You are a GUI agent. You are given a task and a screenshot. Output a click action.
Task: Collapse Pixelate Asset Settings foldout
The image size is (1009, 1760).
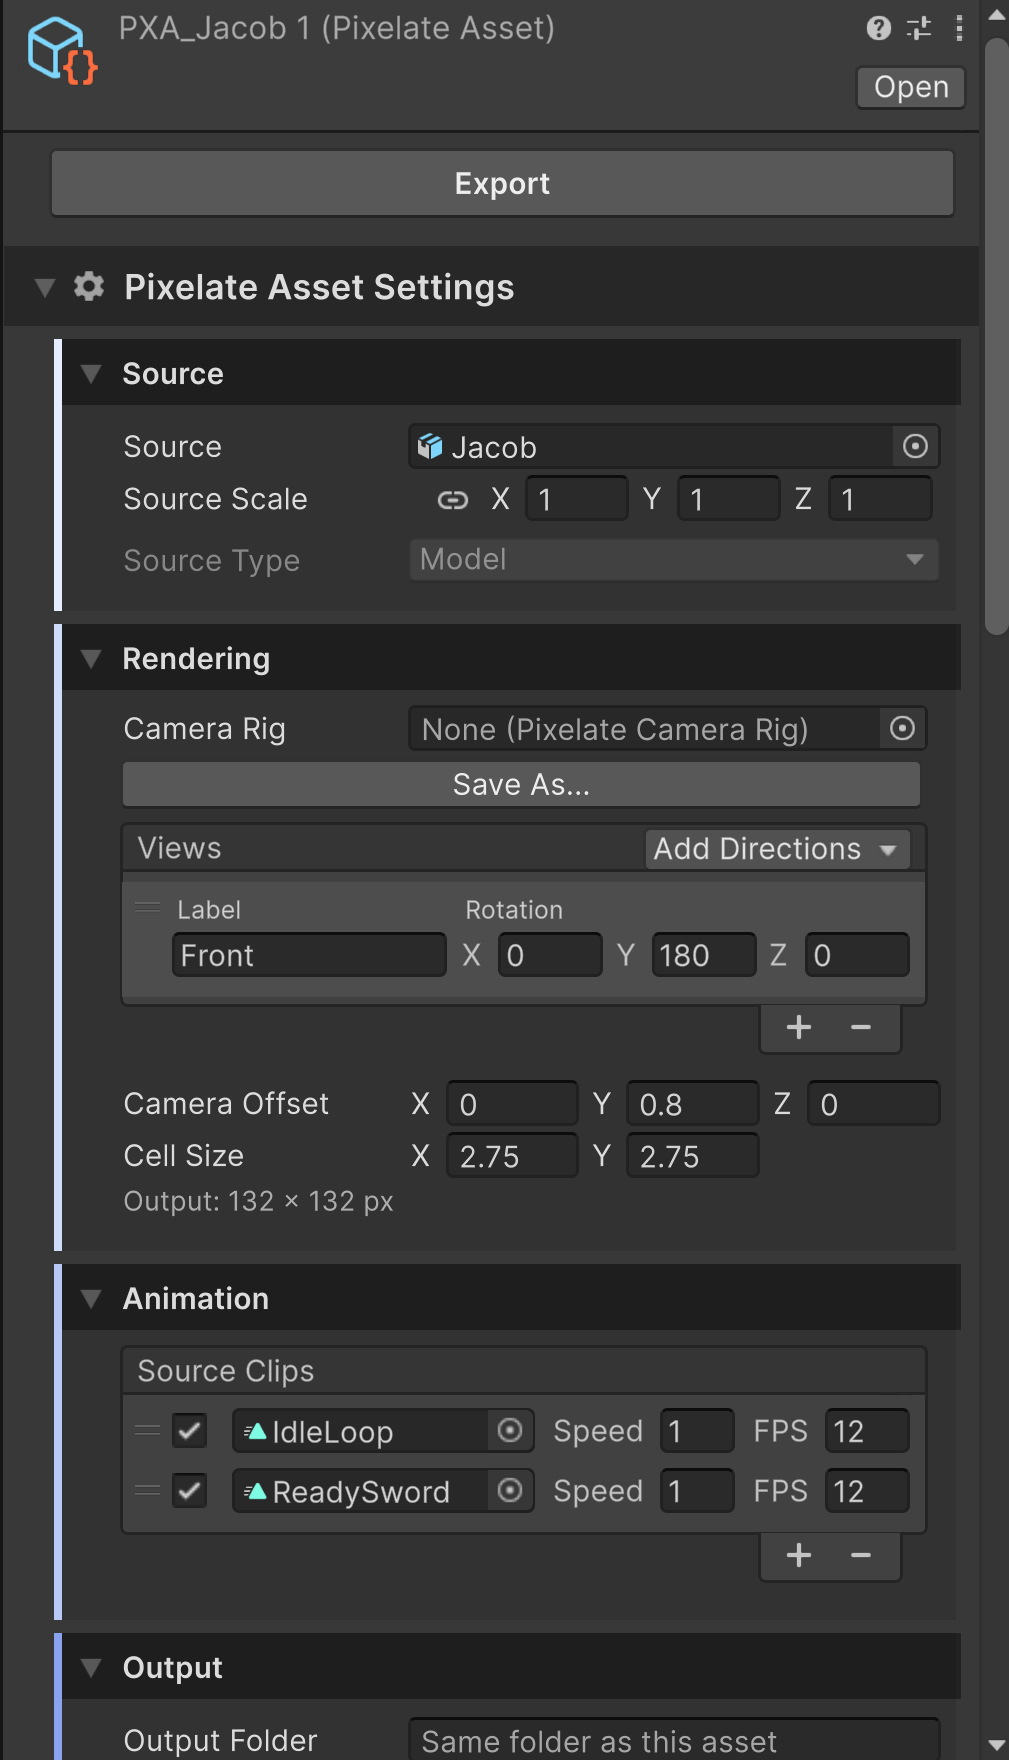click(x=45, y=288)
